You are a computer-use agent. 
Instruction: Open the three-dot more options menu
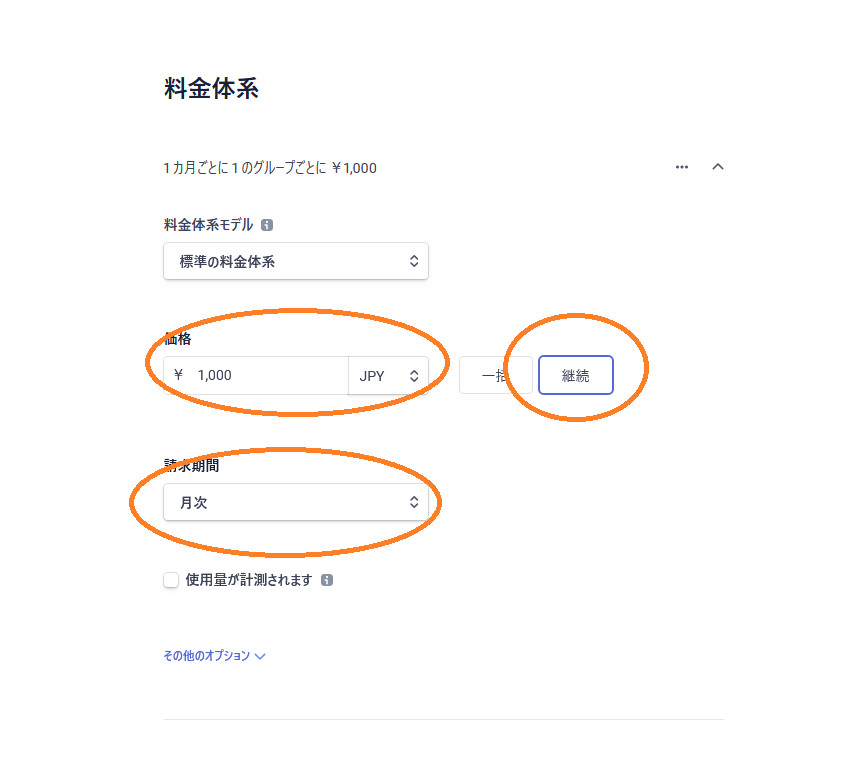[x=681, y=167]
